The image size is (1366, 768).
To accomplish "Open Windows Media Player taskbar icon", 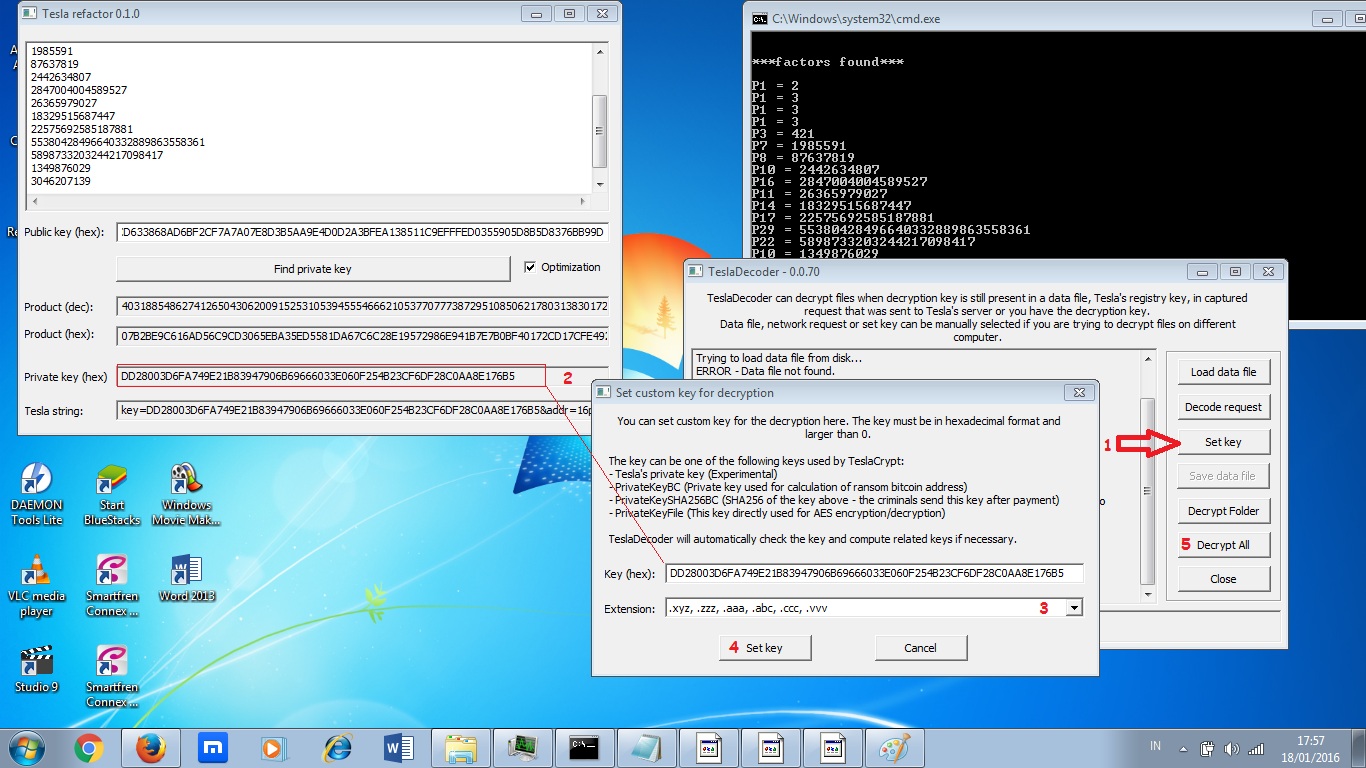I will 272,748.
